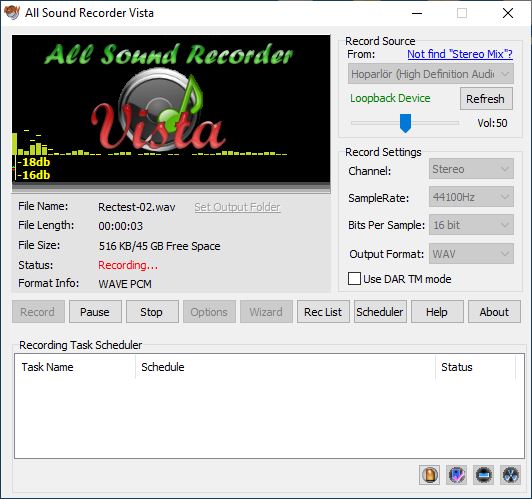Expand the Output Format WAV dropdown
Viewport: 532px width, 499px height.
(471, 254)
